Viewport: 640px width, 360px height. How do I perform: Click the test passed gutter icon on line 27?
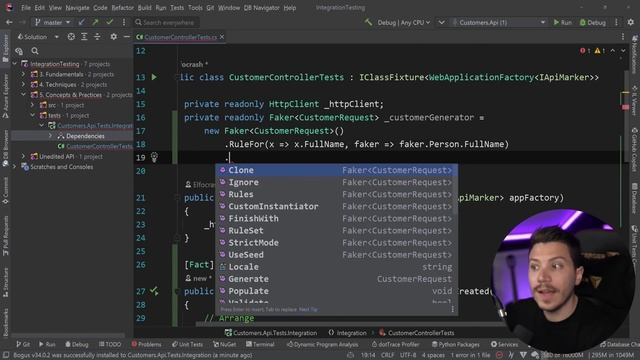(154, 291)
